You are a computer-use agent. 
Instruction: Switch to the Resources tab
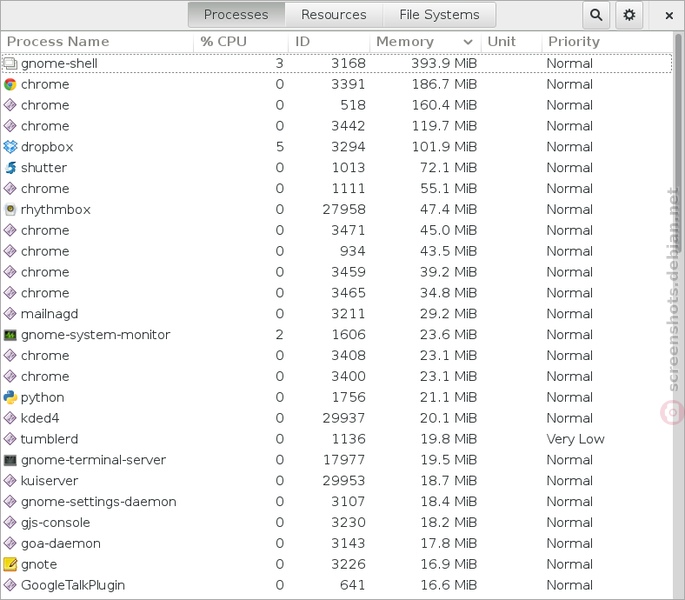pos(334,15)
